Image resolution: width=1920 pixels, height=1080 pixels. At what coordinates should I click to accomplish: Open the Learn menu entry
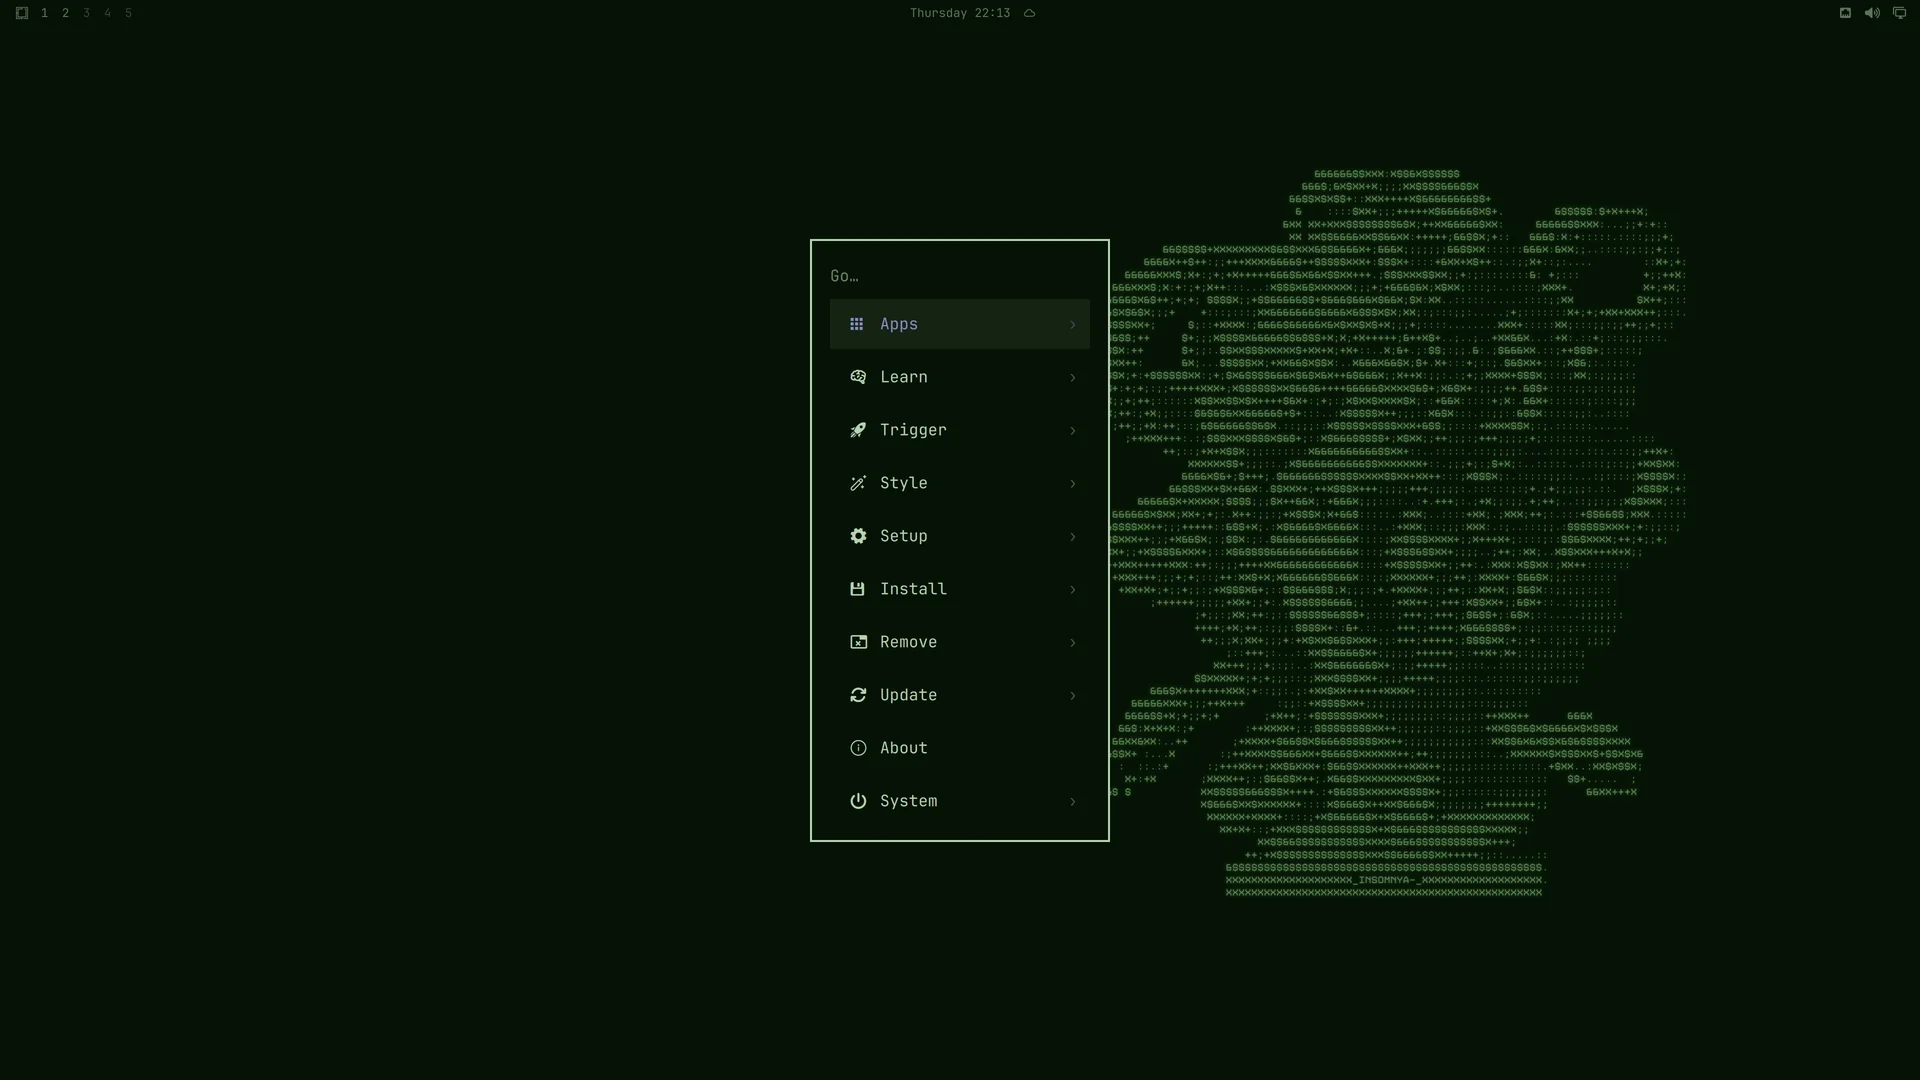(x=960, y=377)
